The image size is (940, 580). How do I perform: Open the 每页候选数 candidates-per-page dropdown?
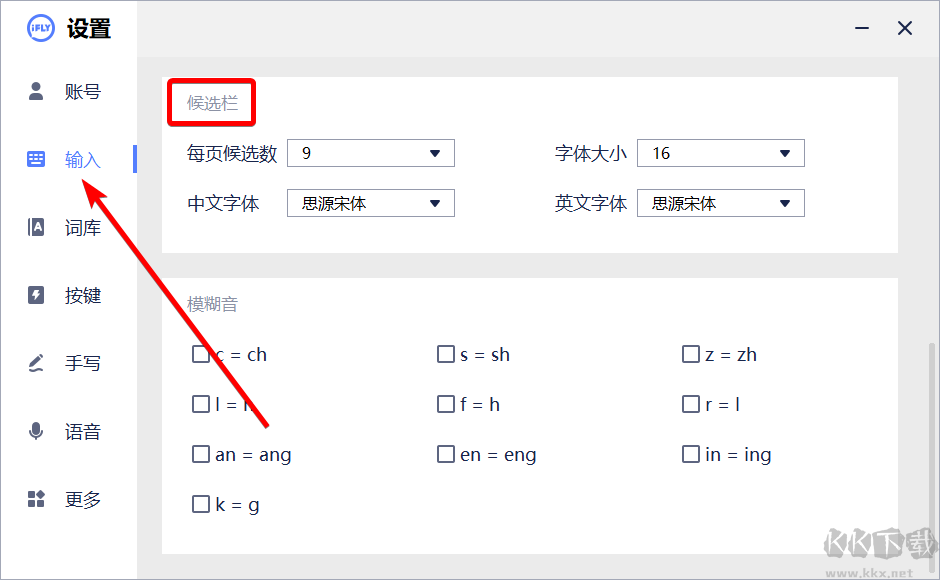click(370, 152)
